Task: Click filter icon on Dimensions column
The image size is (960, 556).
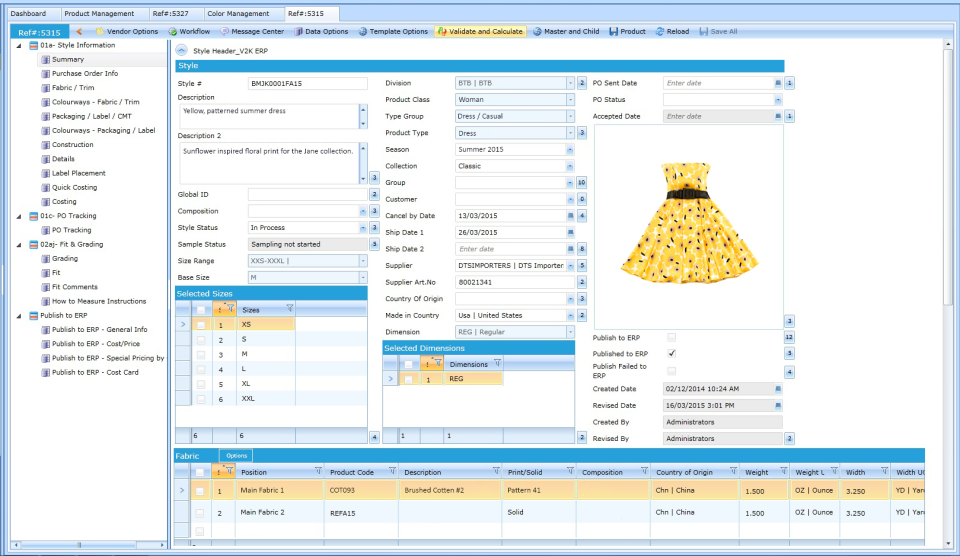Action: point(498,363)
